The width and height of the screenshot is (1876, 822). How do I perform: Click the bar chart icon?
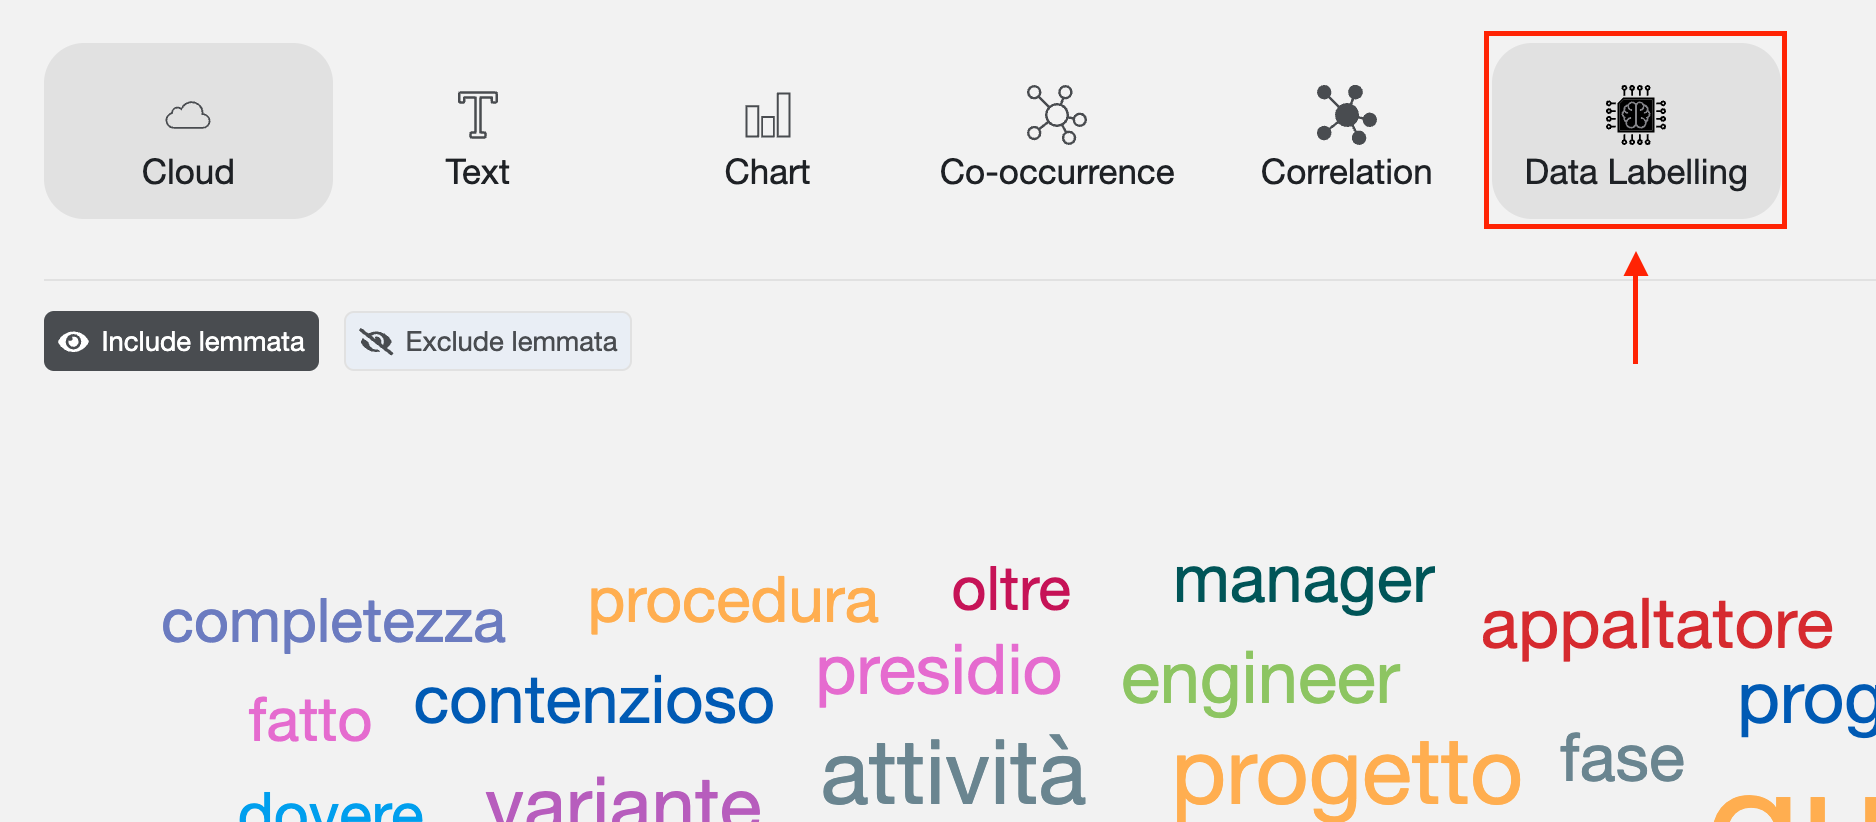pyautogui.click(x=768, y=115)
